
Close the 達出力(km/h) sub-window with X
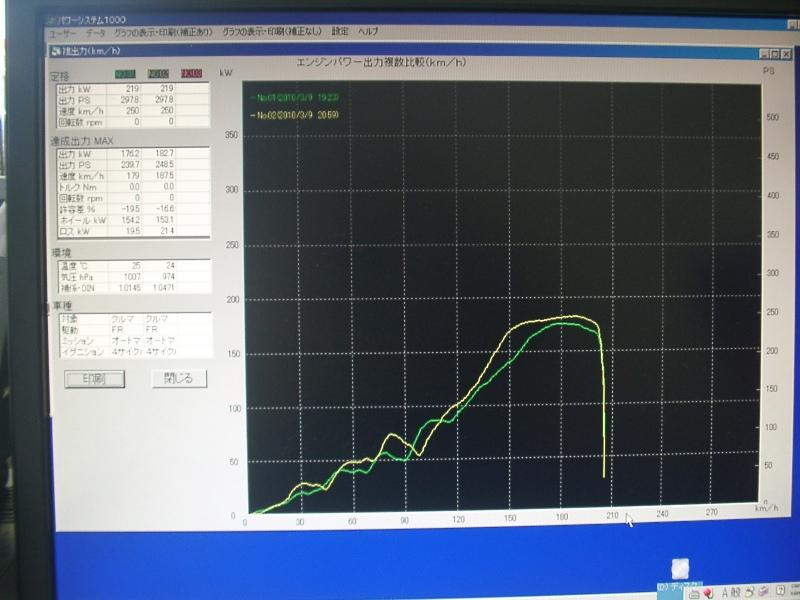click(x=786, y=54)
